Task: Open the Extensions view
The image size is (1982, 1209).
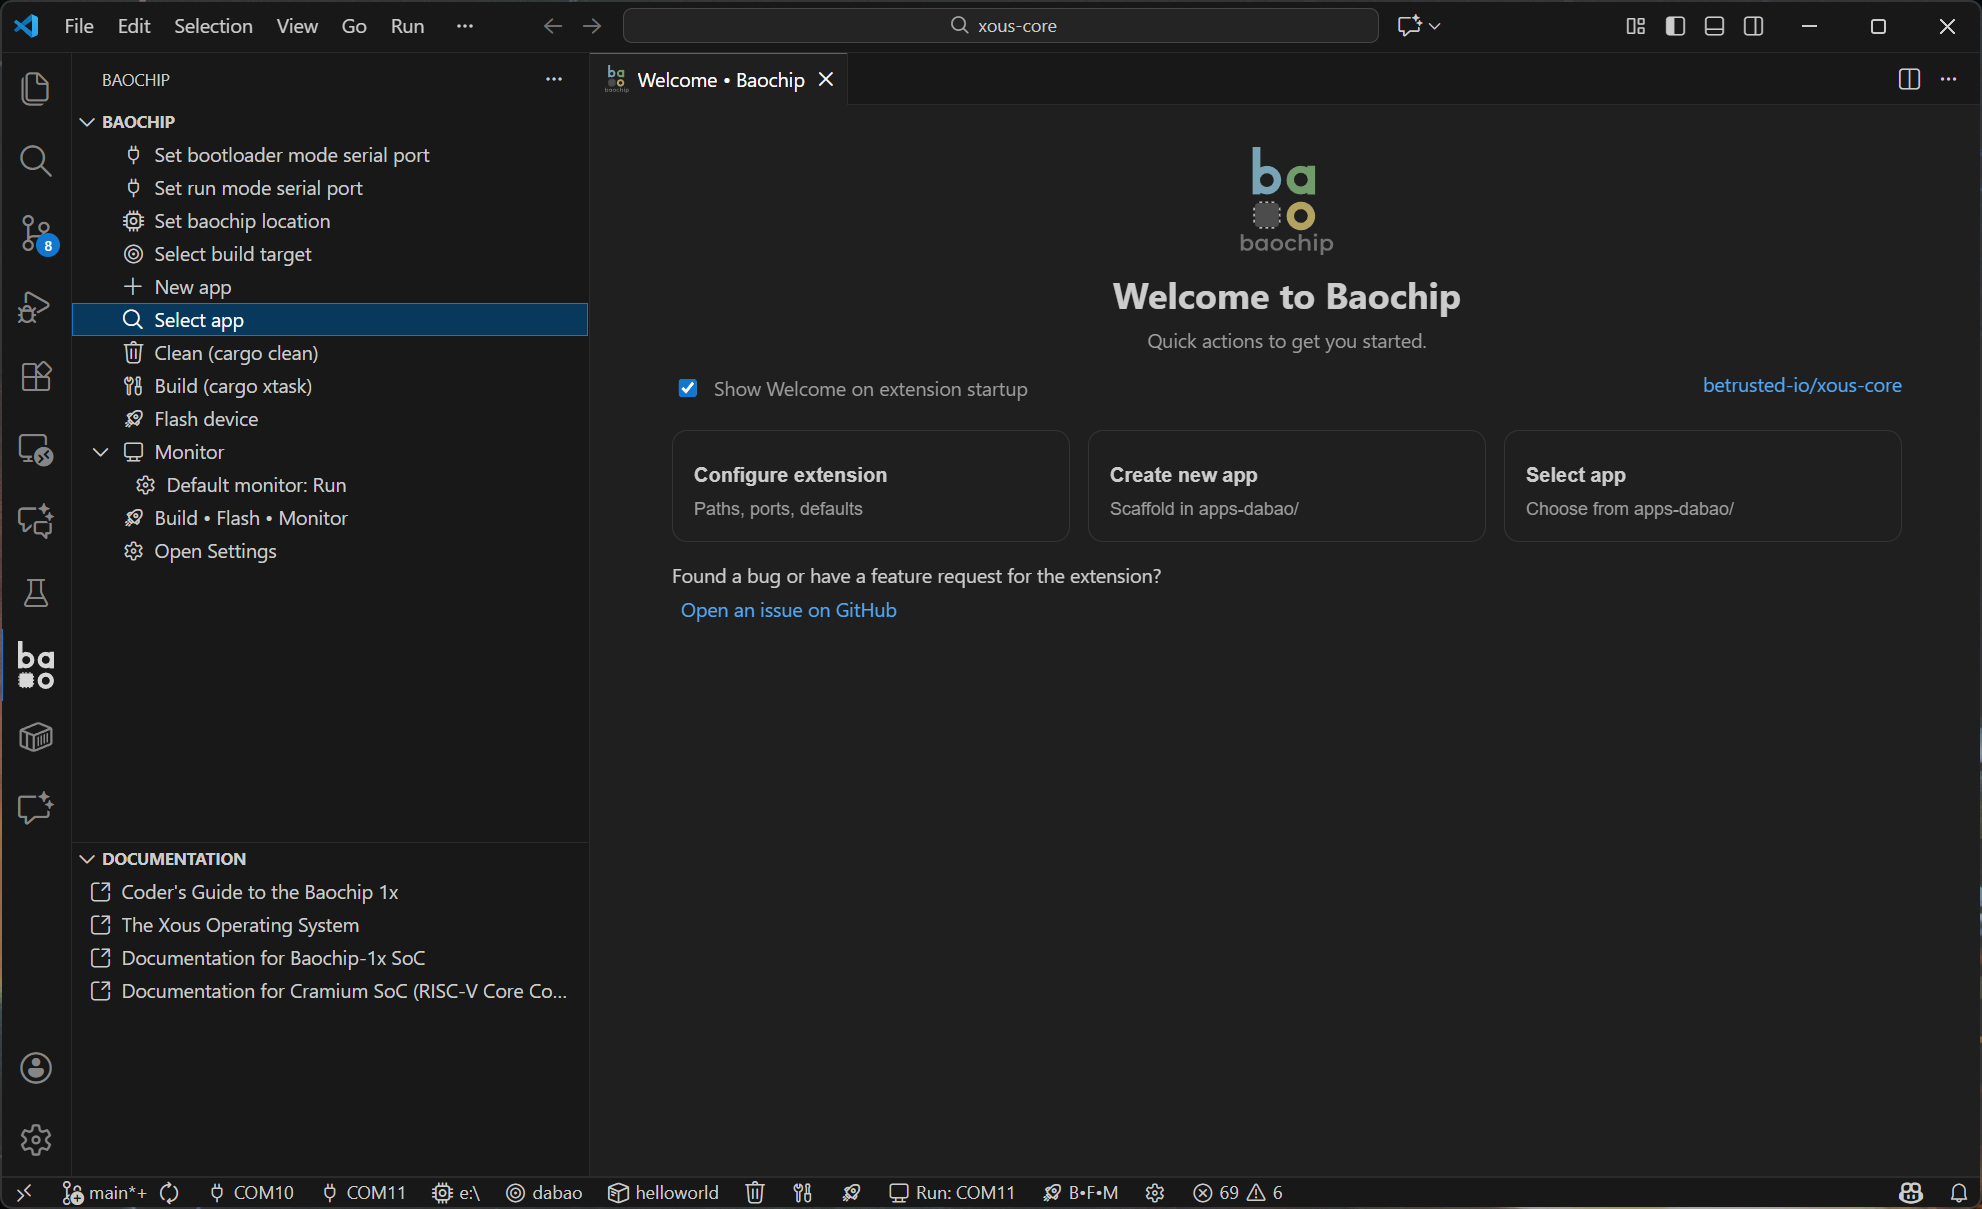Action: [x=36, y=377]
